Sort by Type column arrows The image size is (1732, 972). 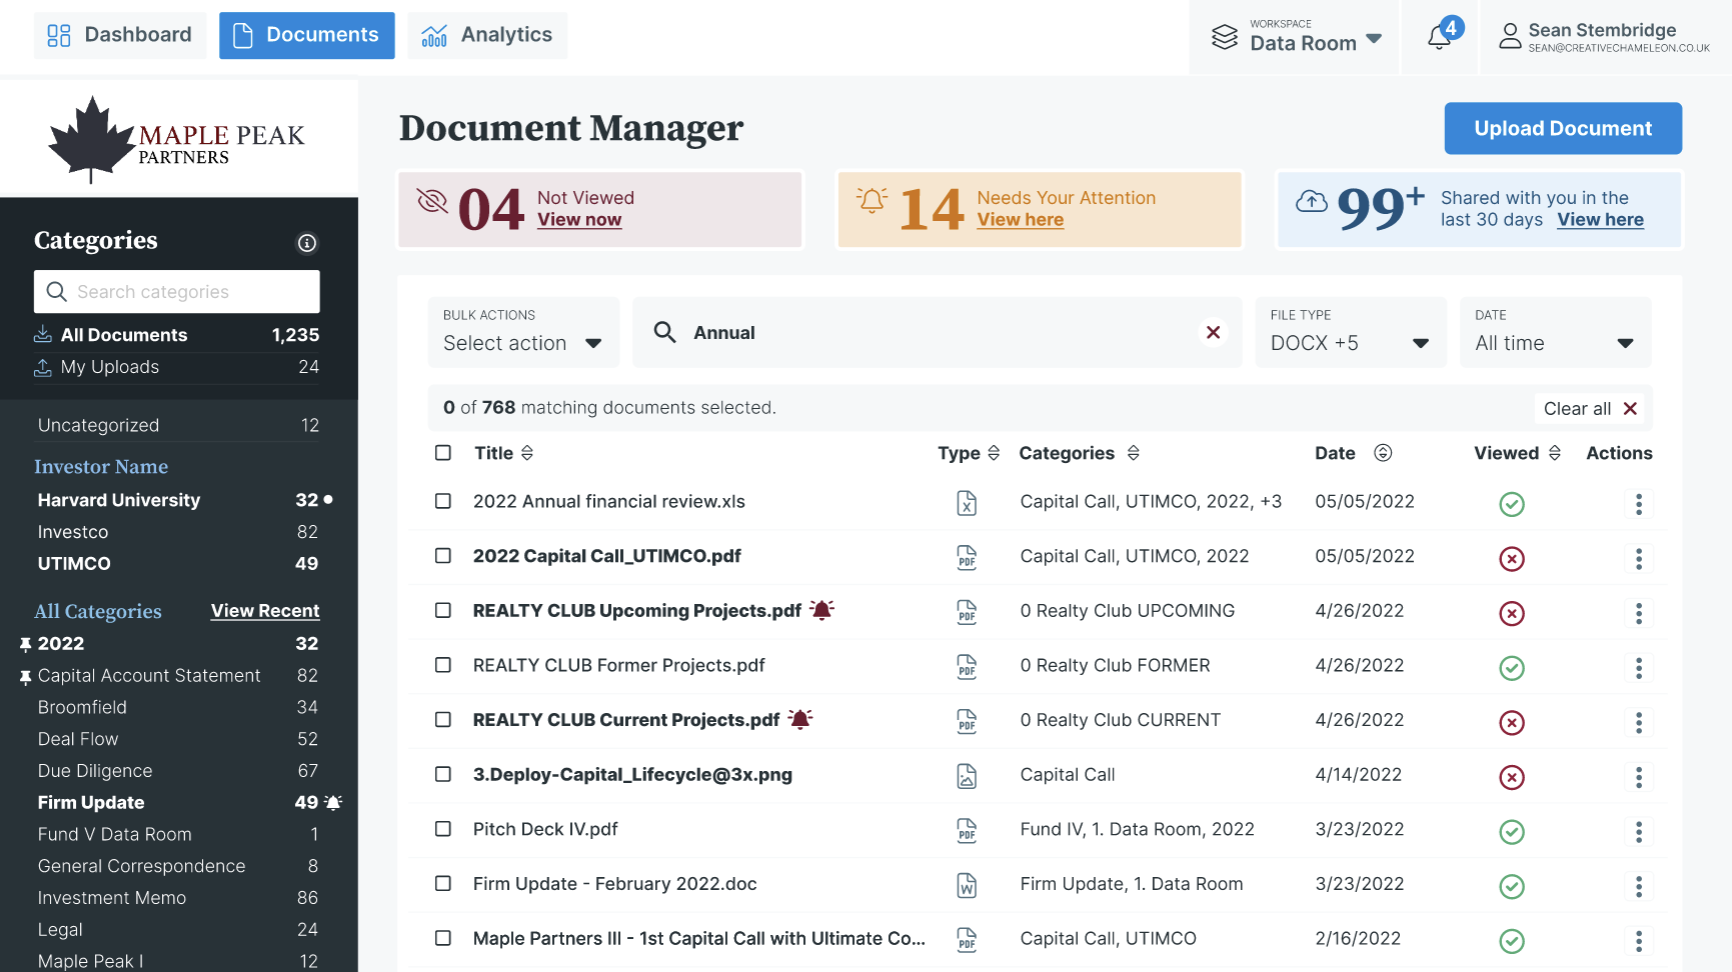click(x=993, y=453)
